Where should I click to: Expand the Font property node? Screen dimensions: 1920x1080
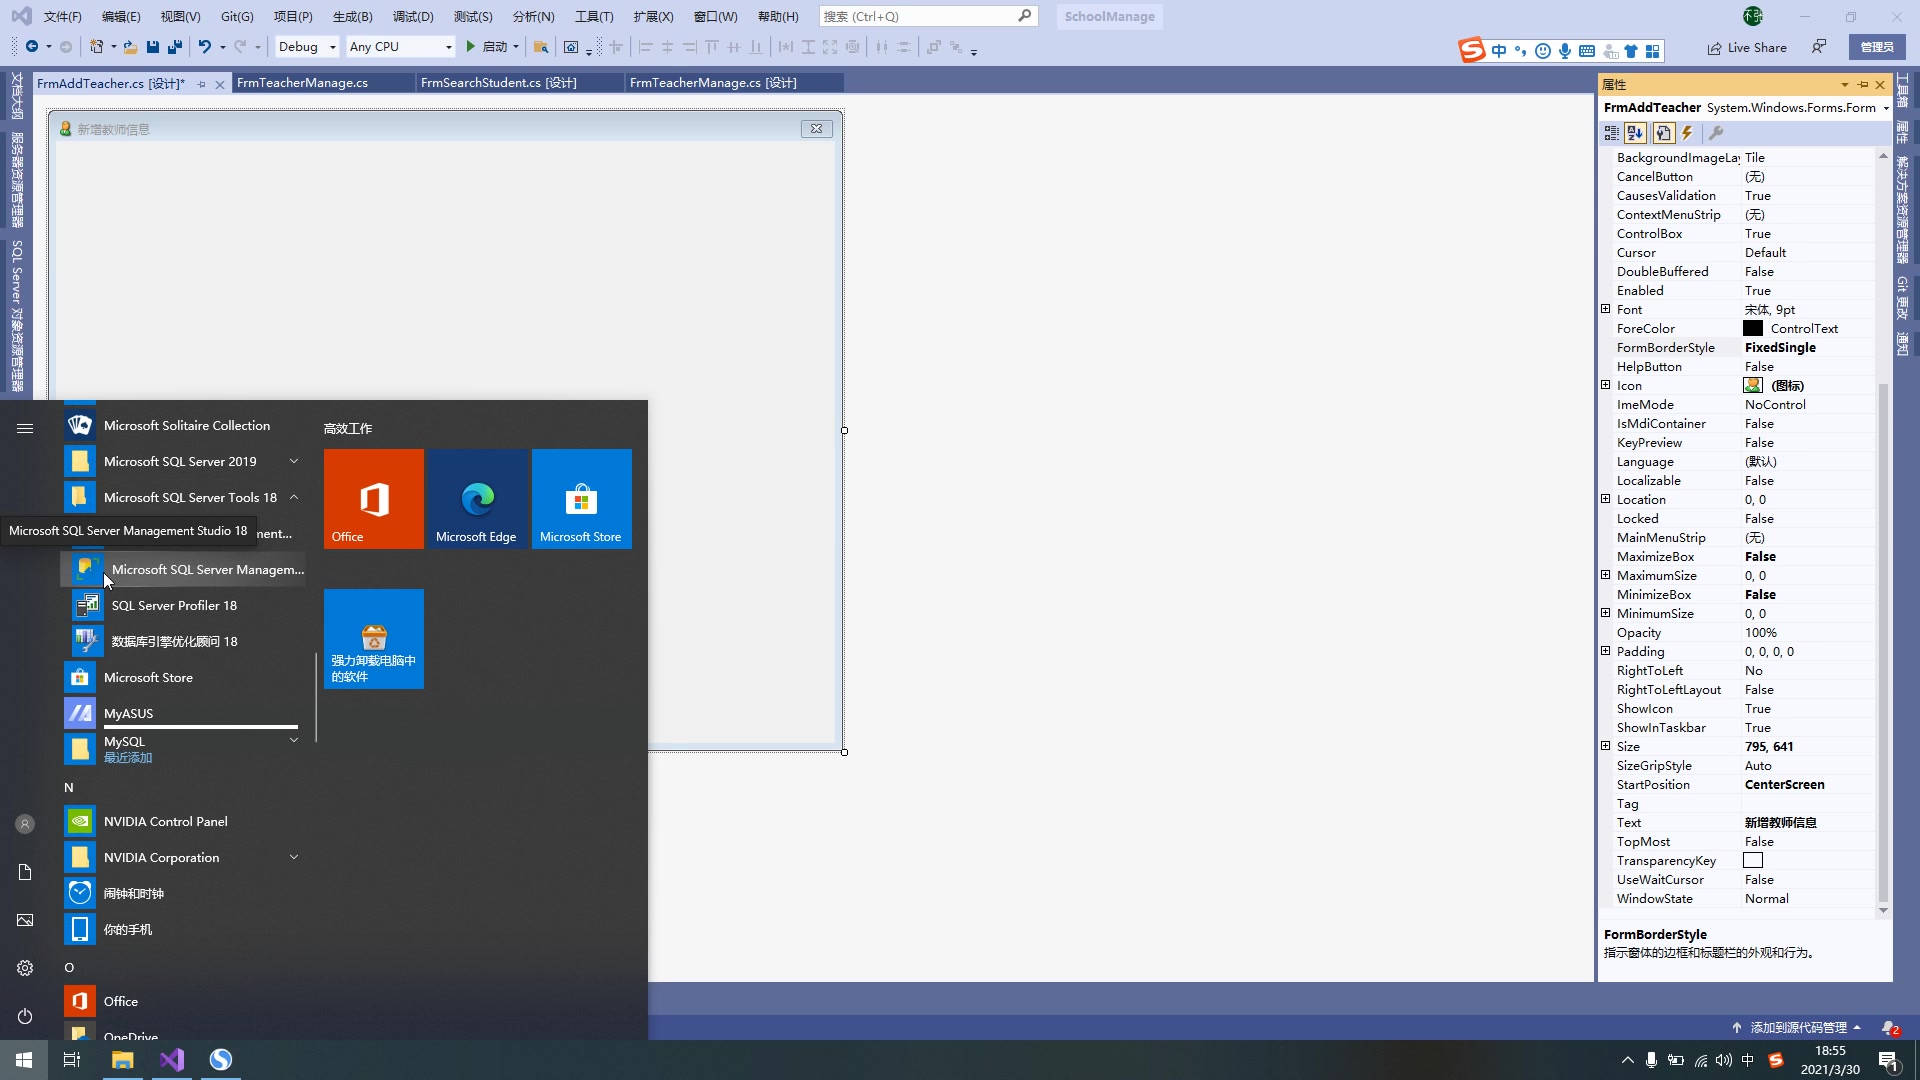coord(1606,310)
